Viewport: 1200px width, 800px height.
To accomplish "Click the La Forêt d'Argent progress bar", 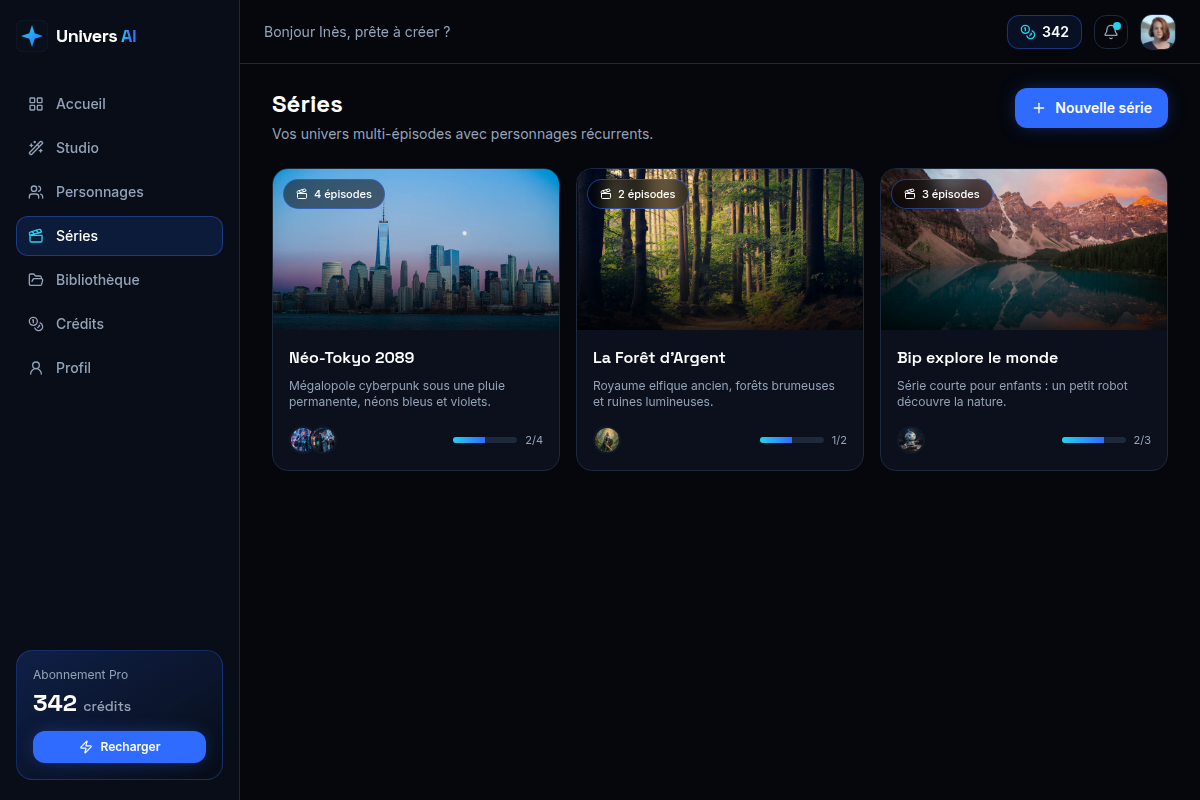I will (x=792, y=440).
